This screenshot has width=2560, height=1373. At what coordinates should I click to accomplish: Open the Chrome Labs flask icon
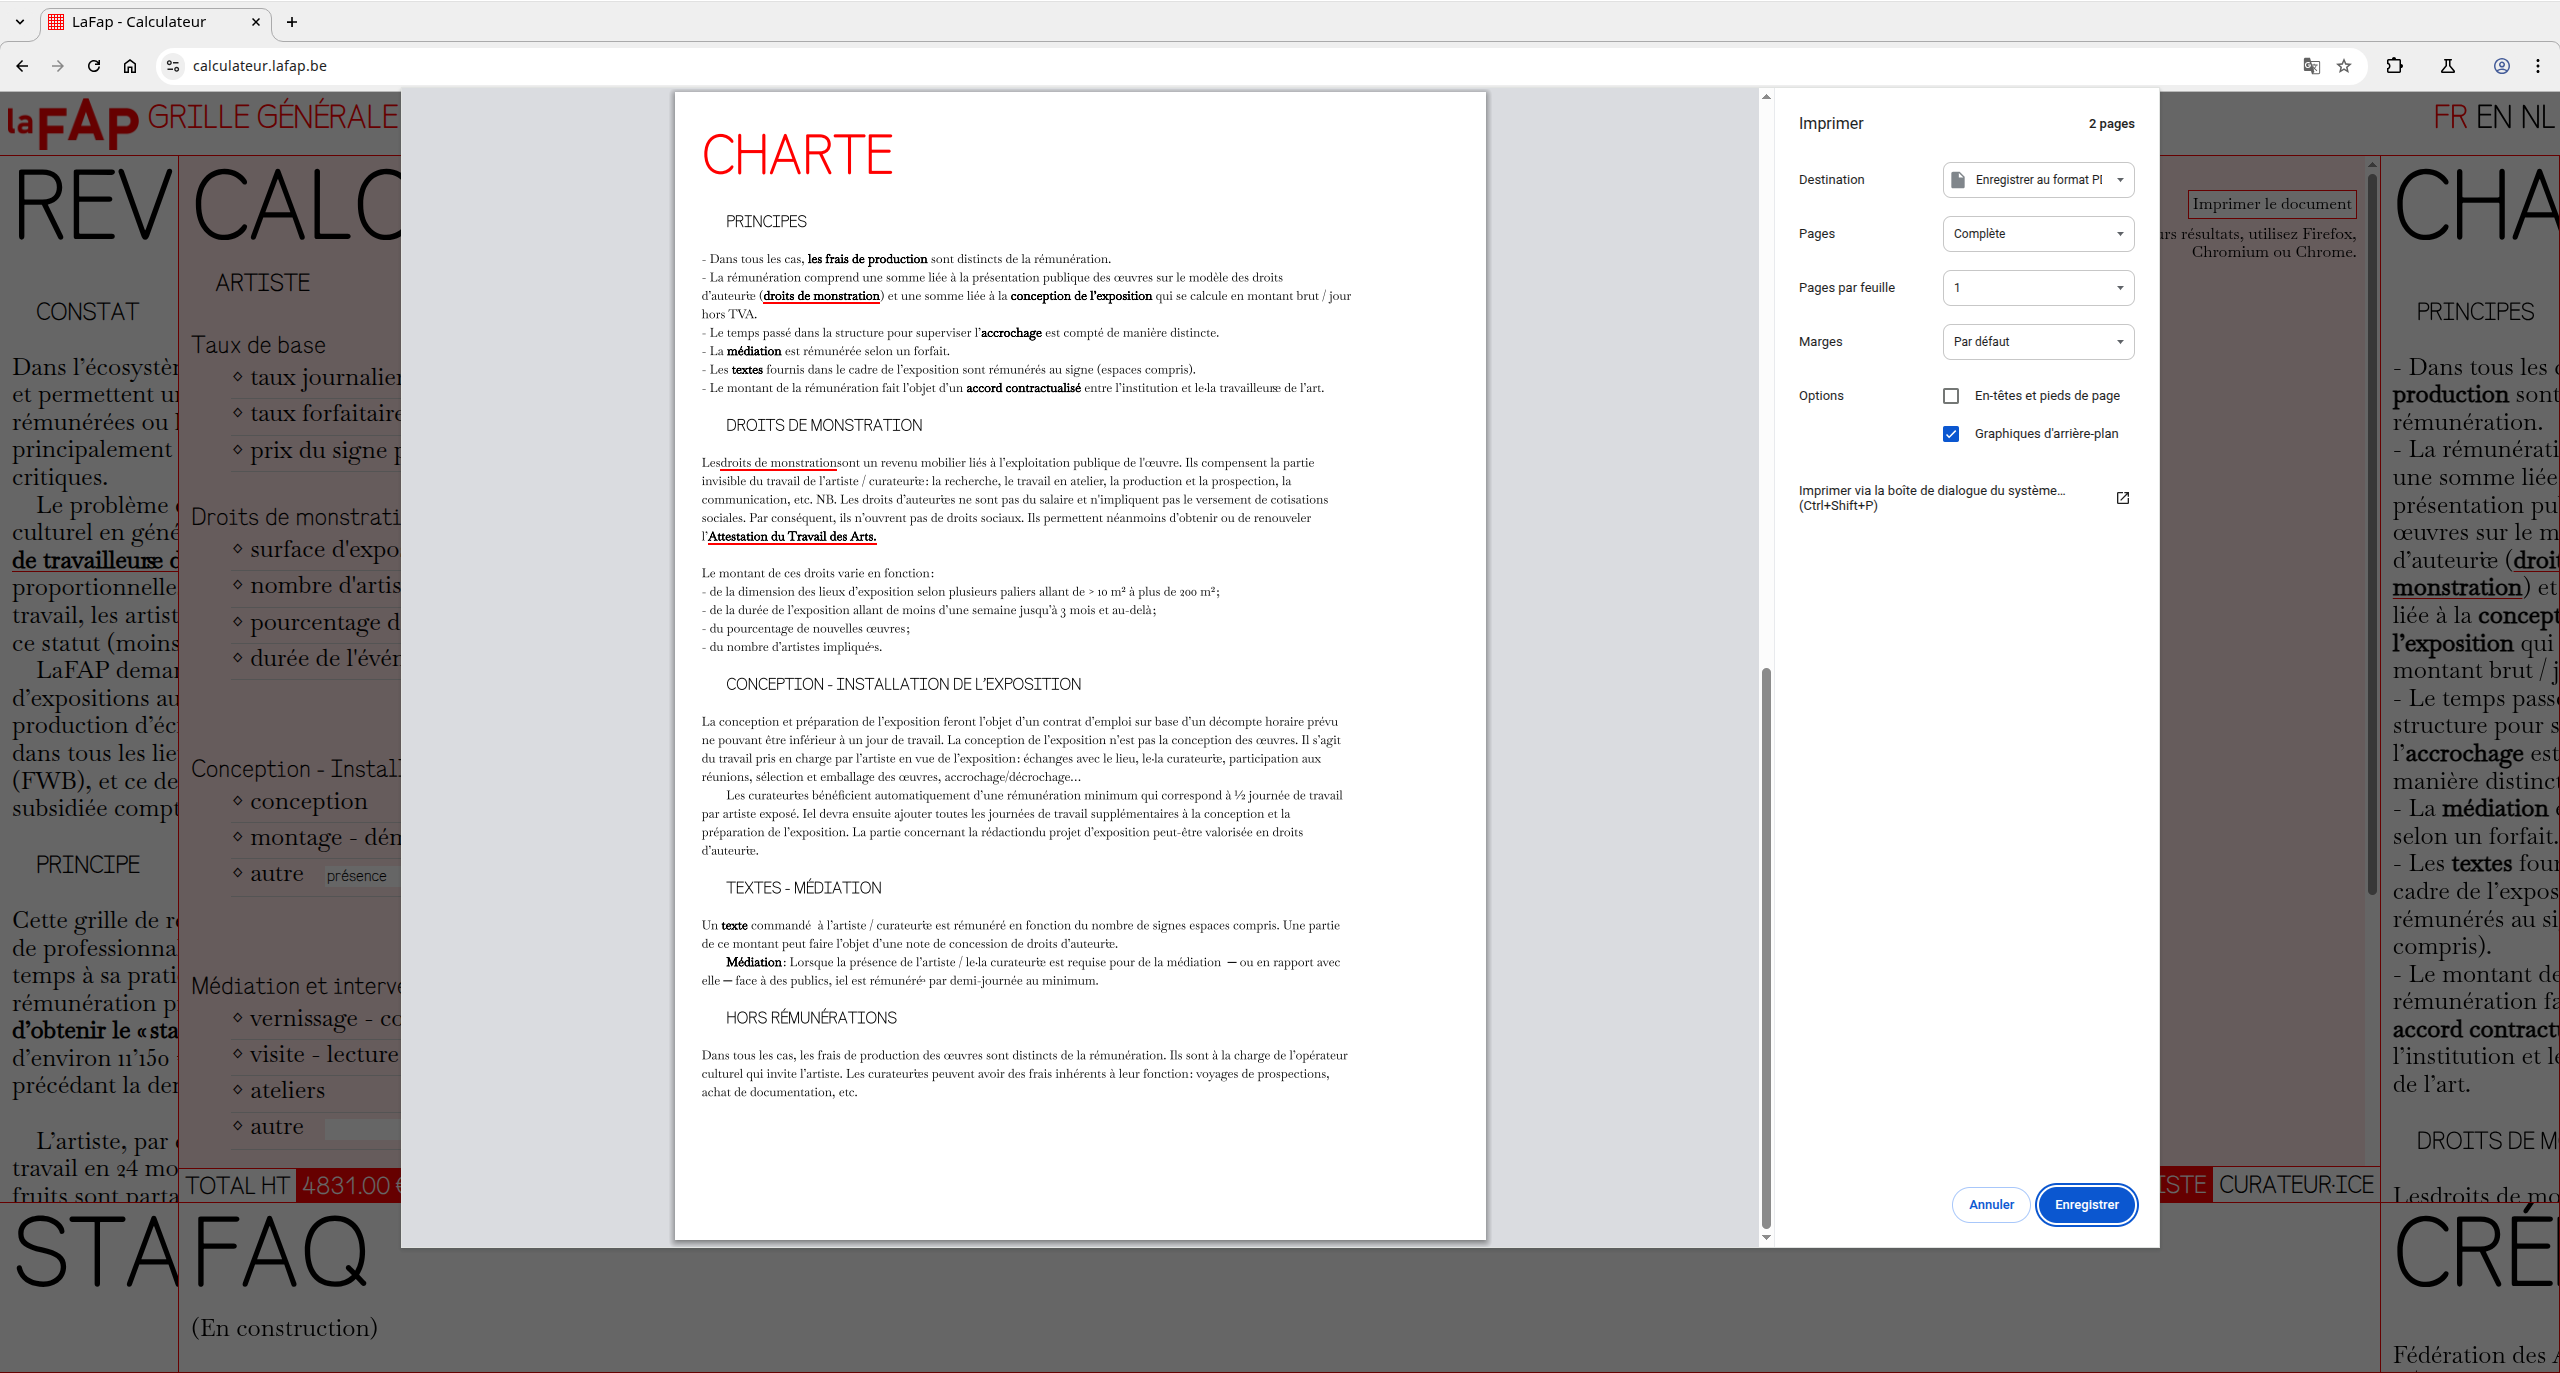click(2448, 66)
